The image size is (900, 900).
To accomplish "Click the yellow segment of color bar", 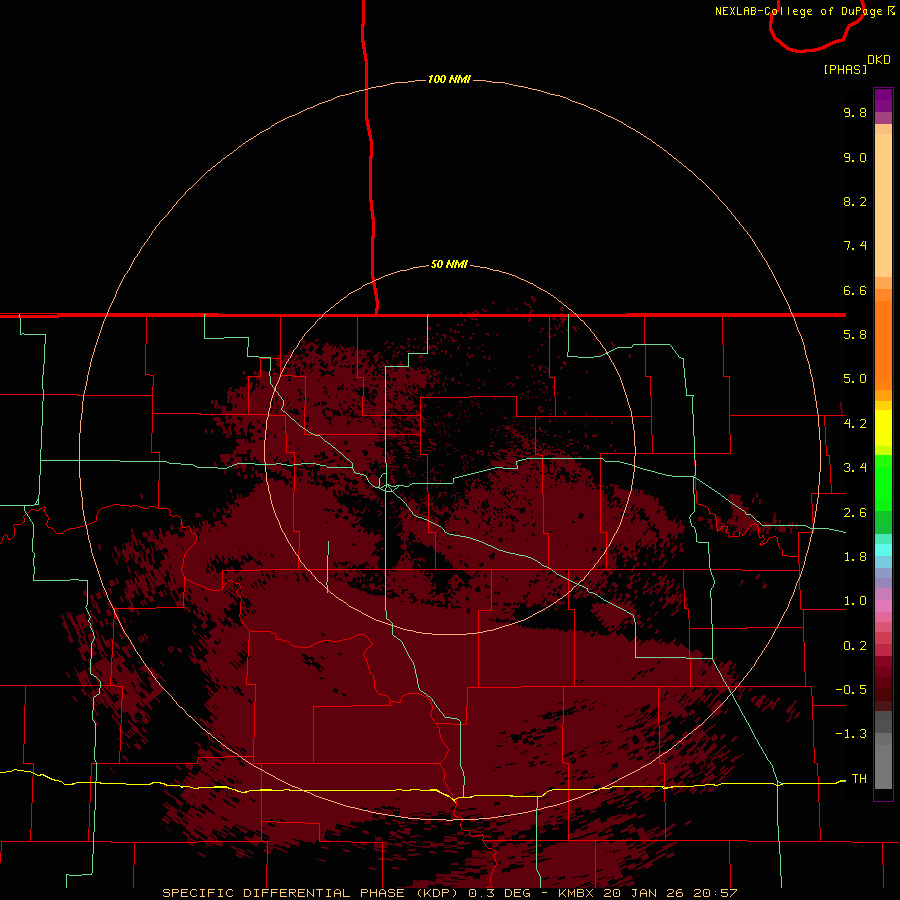I will click(883, 428).
